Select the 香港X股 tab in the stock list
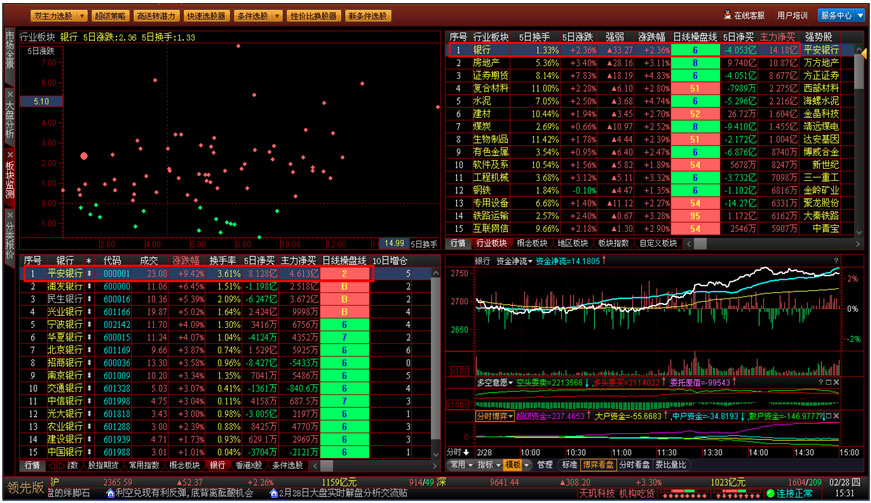Viewport: 871px width, 503px height. click(x=249, y=465)
